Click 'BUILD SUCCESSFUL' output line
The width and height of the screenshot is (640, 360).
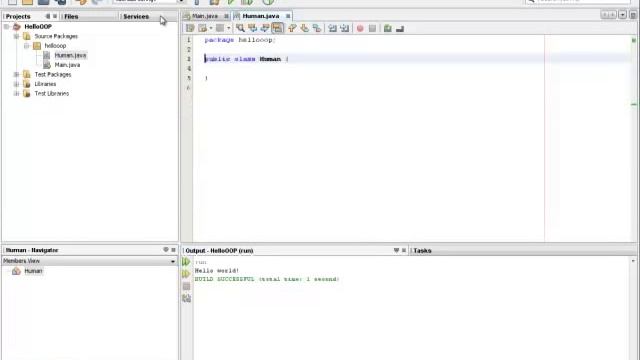[x=267, y=279]
